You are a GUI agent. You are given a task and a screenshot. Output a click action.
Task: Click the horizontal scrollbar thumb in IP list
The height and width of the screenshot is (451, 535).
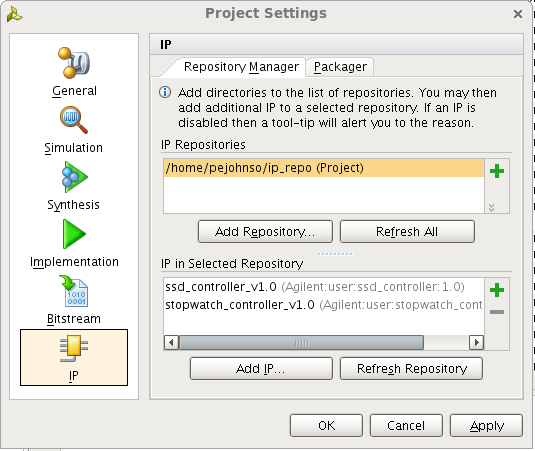pos(302,342)
